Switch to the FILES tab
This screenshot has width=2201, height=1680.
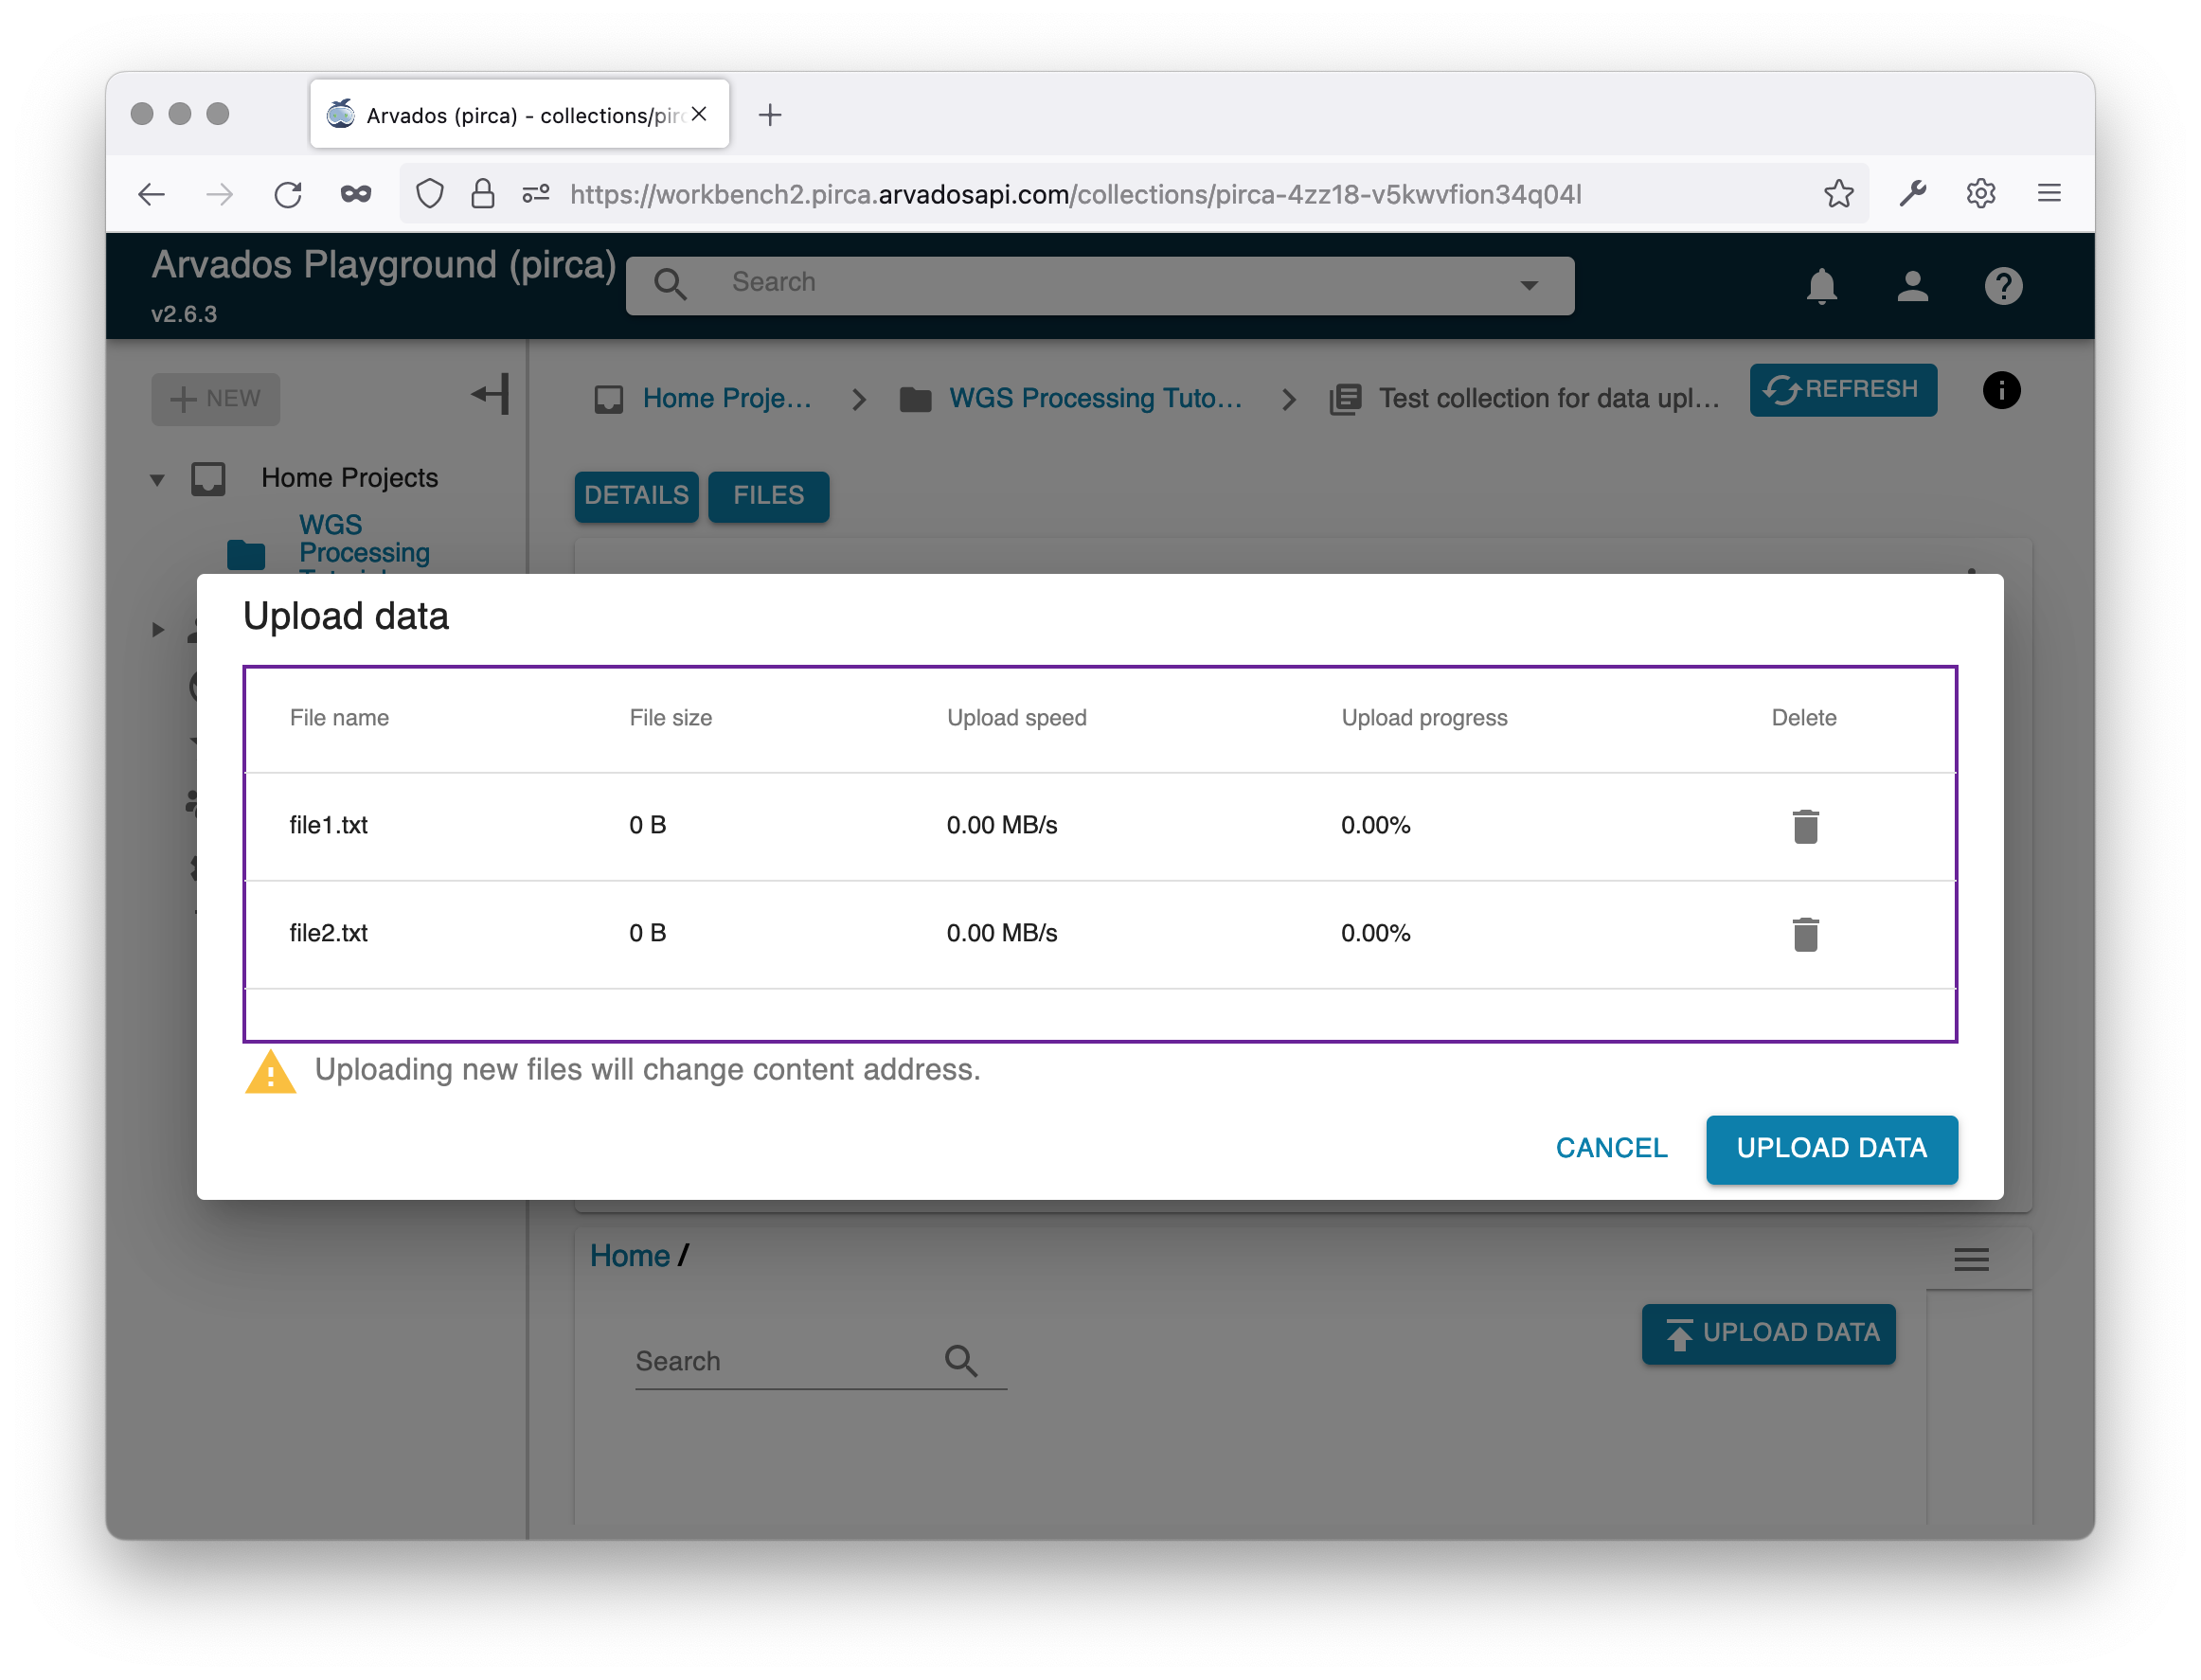pyautogui.click(x=768, y=496)
